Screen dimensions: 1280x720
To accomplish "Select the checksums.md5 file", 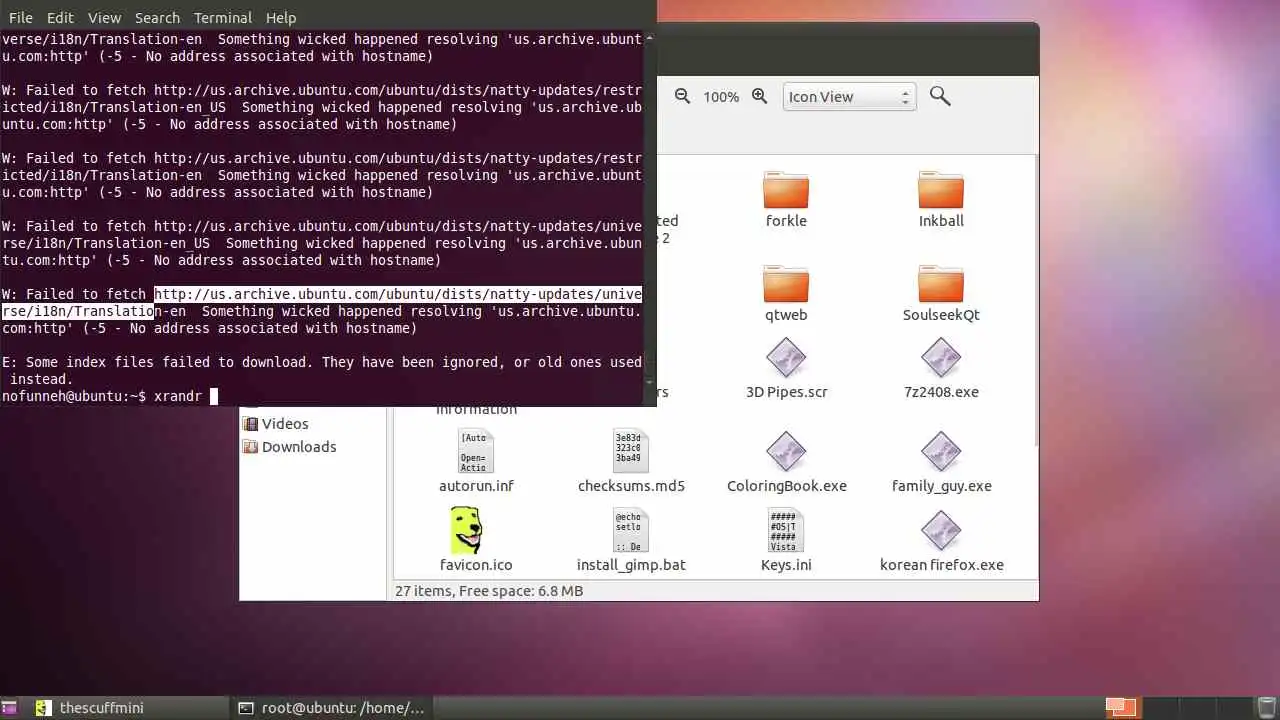I will (631, 462).
